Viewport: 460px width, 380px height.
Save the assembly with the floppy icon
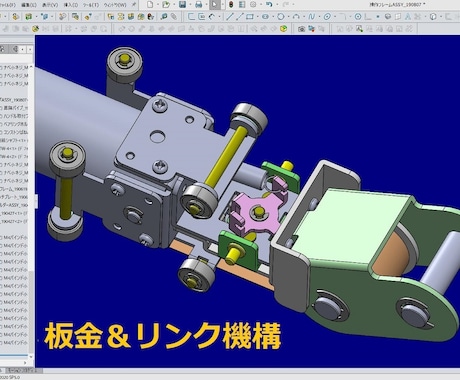pyautogui.click(x=182, y=5)
